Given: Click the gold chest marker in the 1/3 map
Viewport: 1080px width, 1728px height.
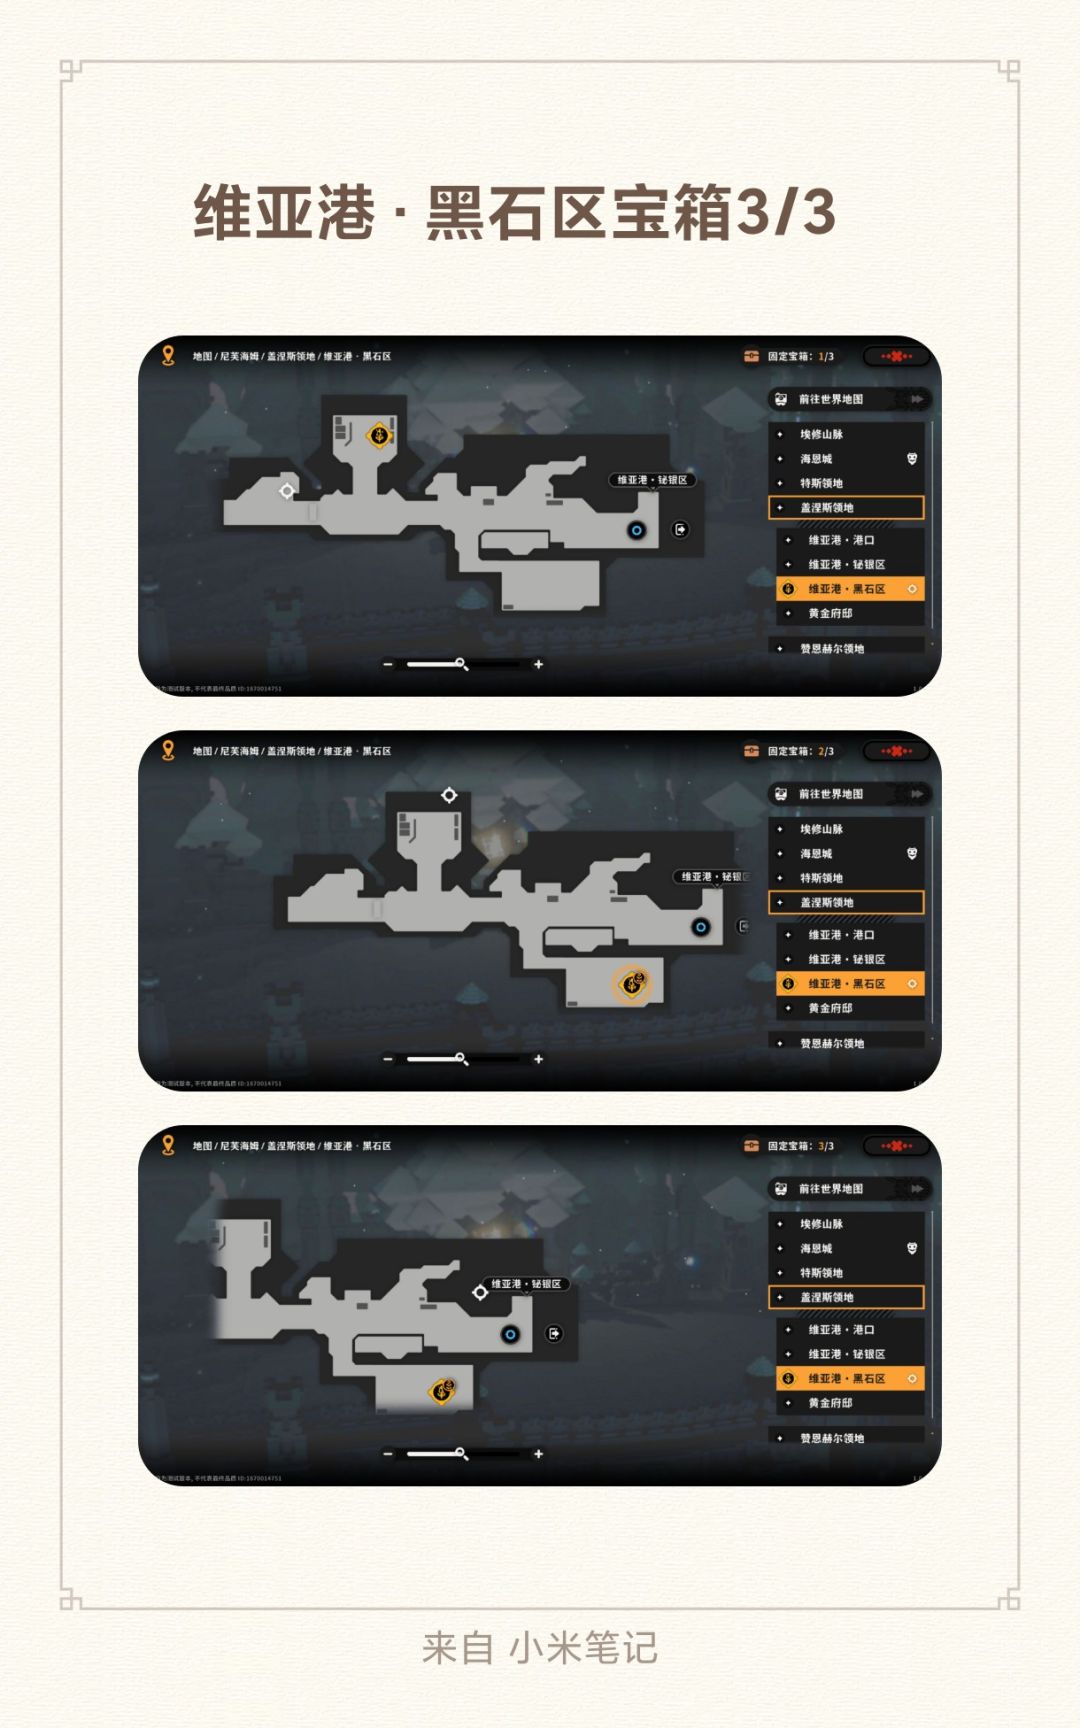Looking at the screenshot, I should tap(380, 435).
